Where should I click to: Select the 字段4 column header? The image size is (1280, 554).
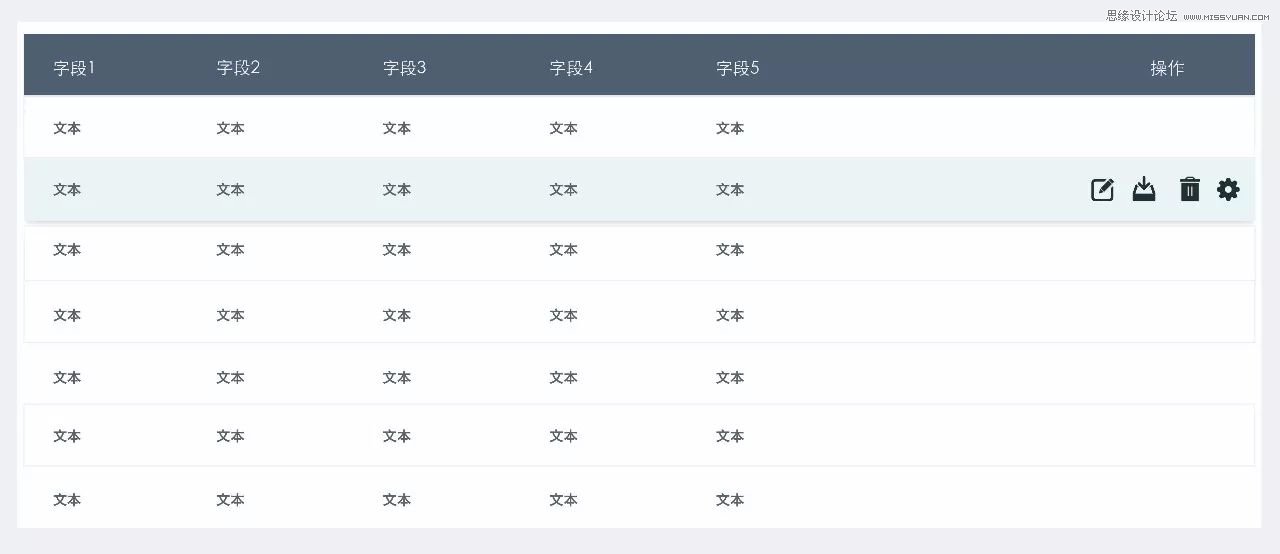(x=571, y=68)
